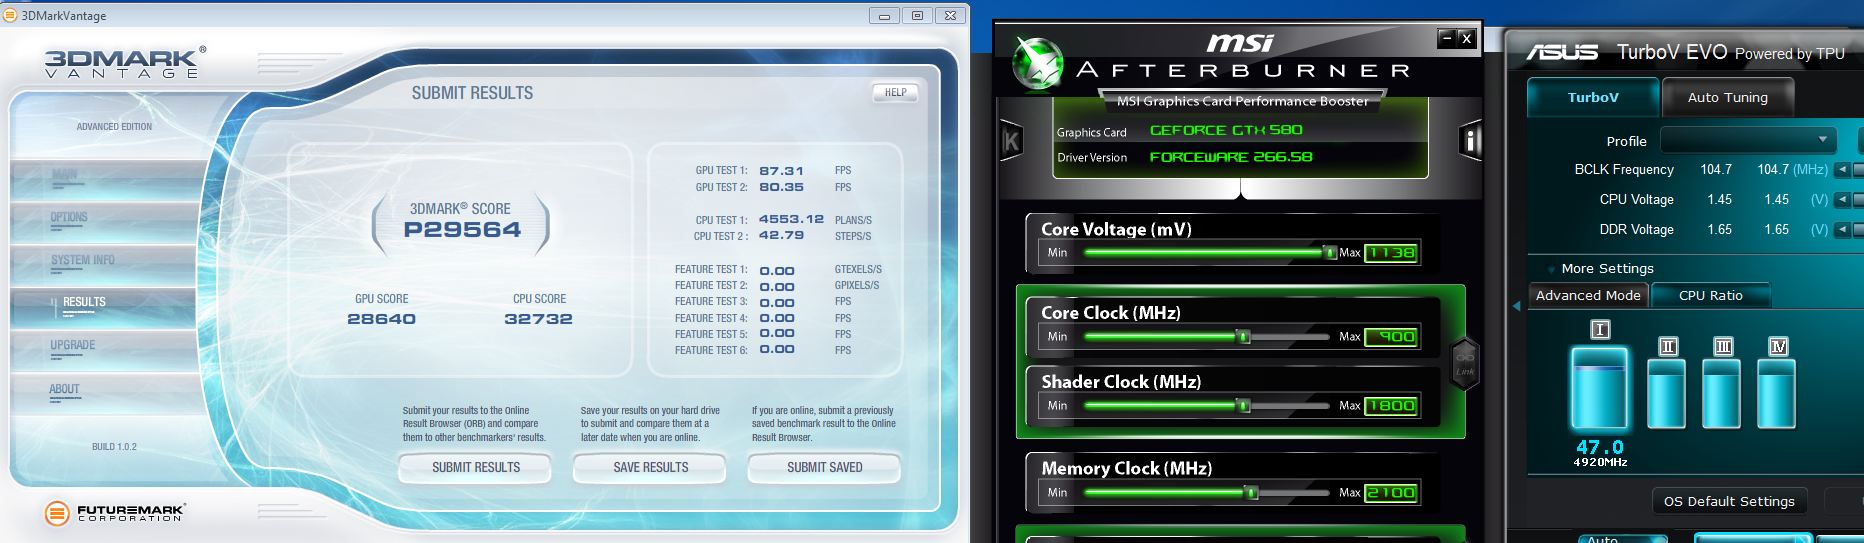Open the CPU Ratio tab
Viewport: 1864px width, 543px height.
[1710, 295]
